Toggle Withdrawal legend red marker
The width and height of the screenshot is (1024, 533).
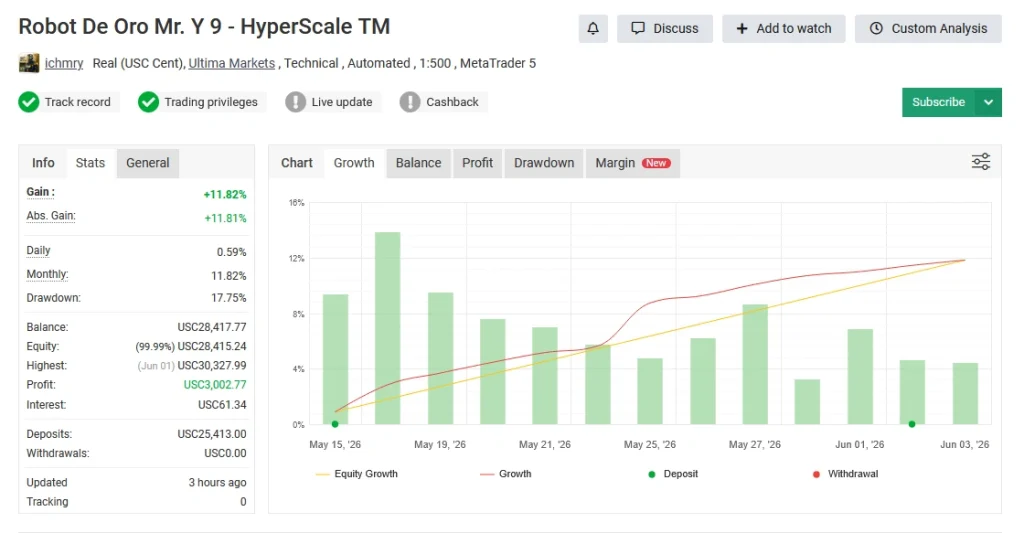846,474
